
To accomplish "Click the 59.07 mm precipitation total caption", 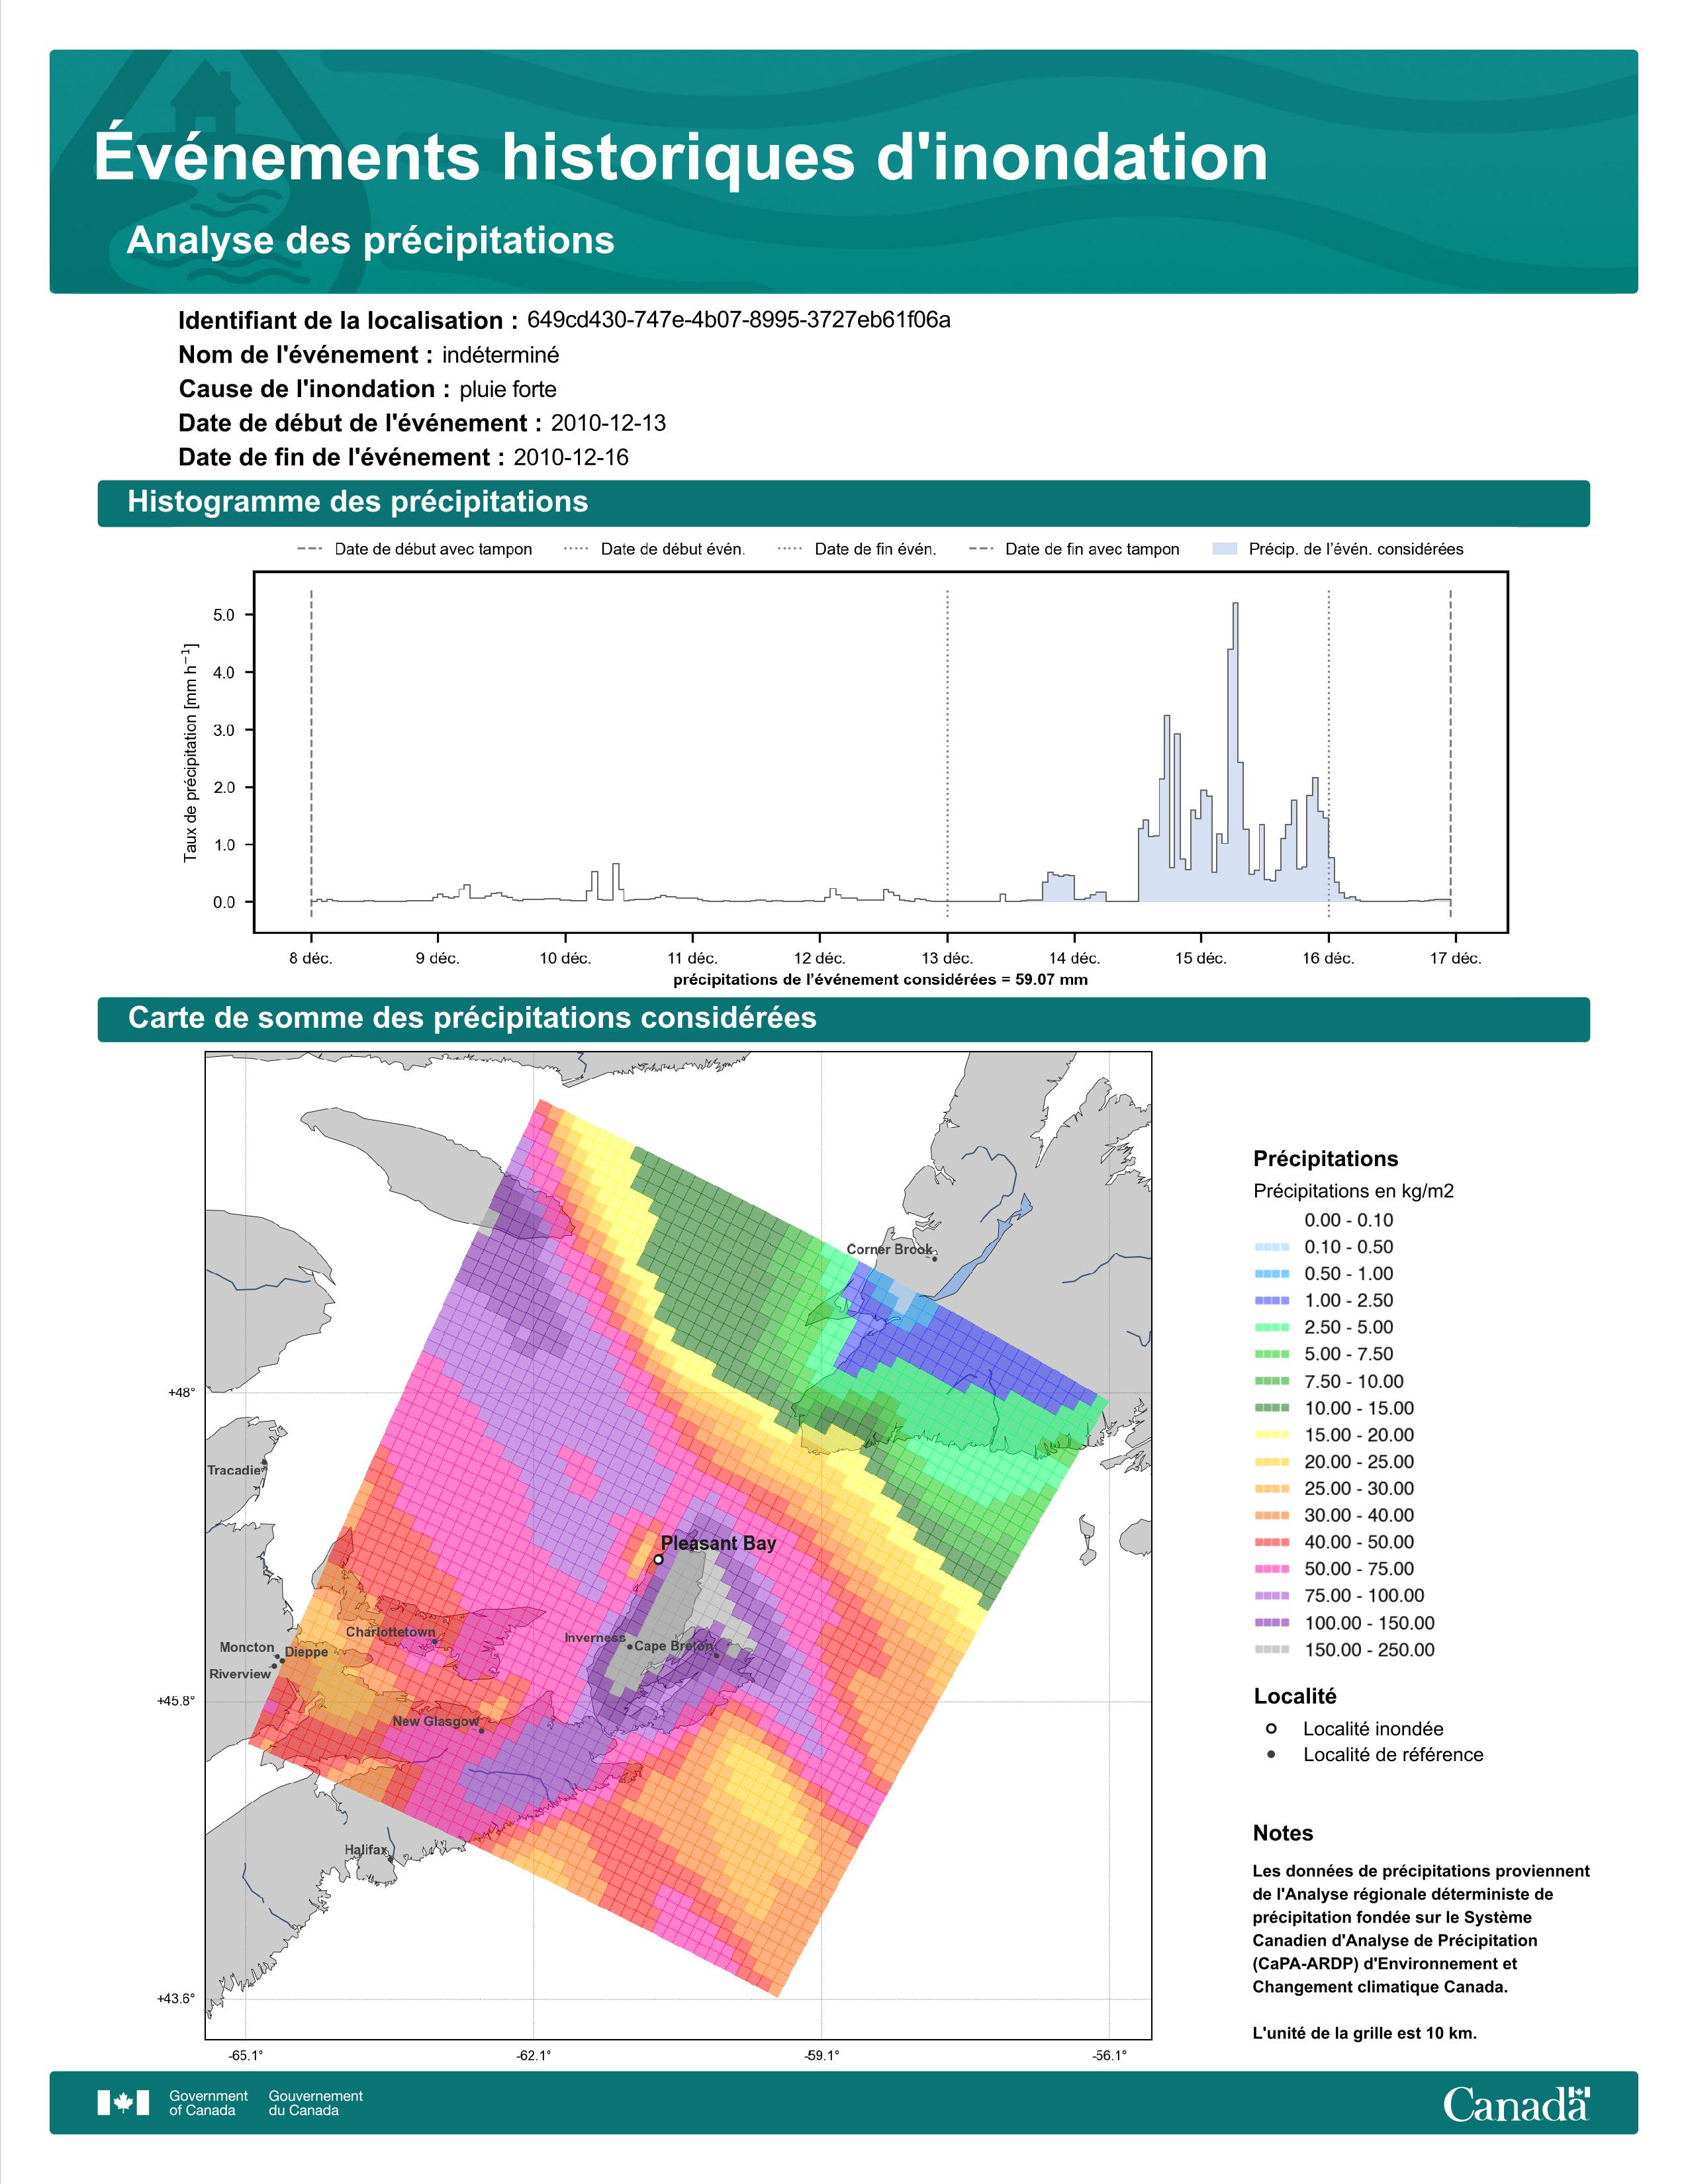I will 880,980.
